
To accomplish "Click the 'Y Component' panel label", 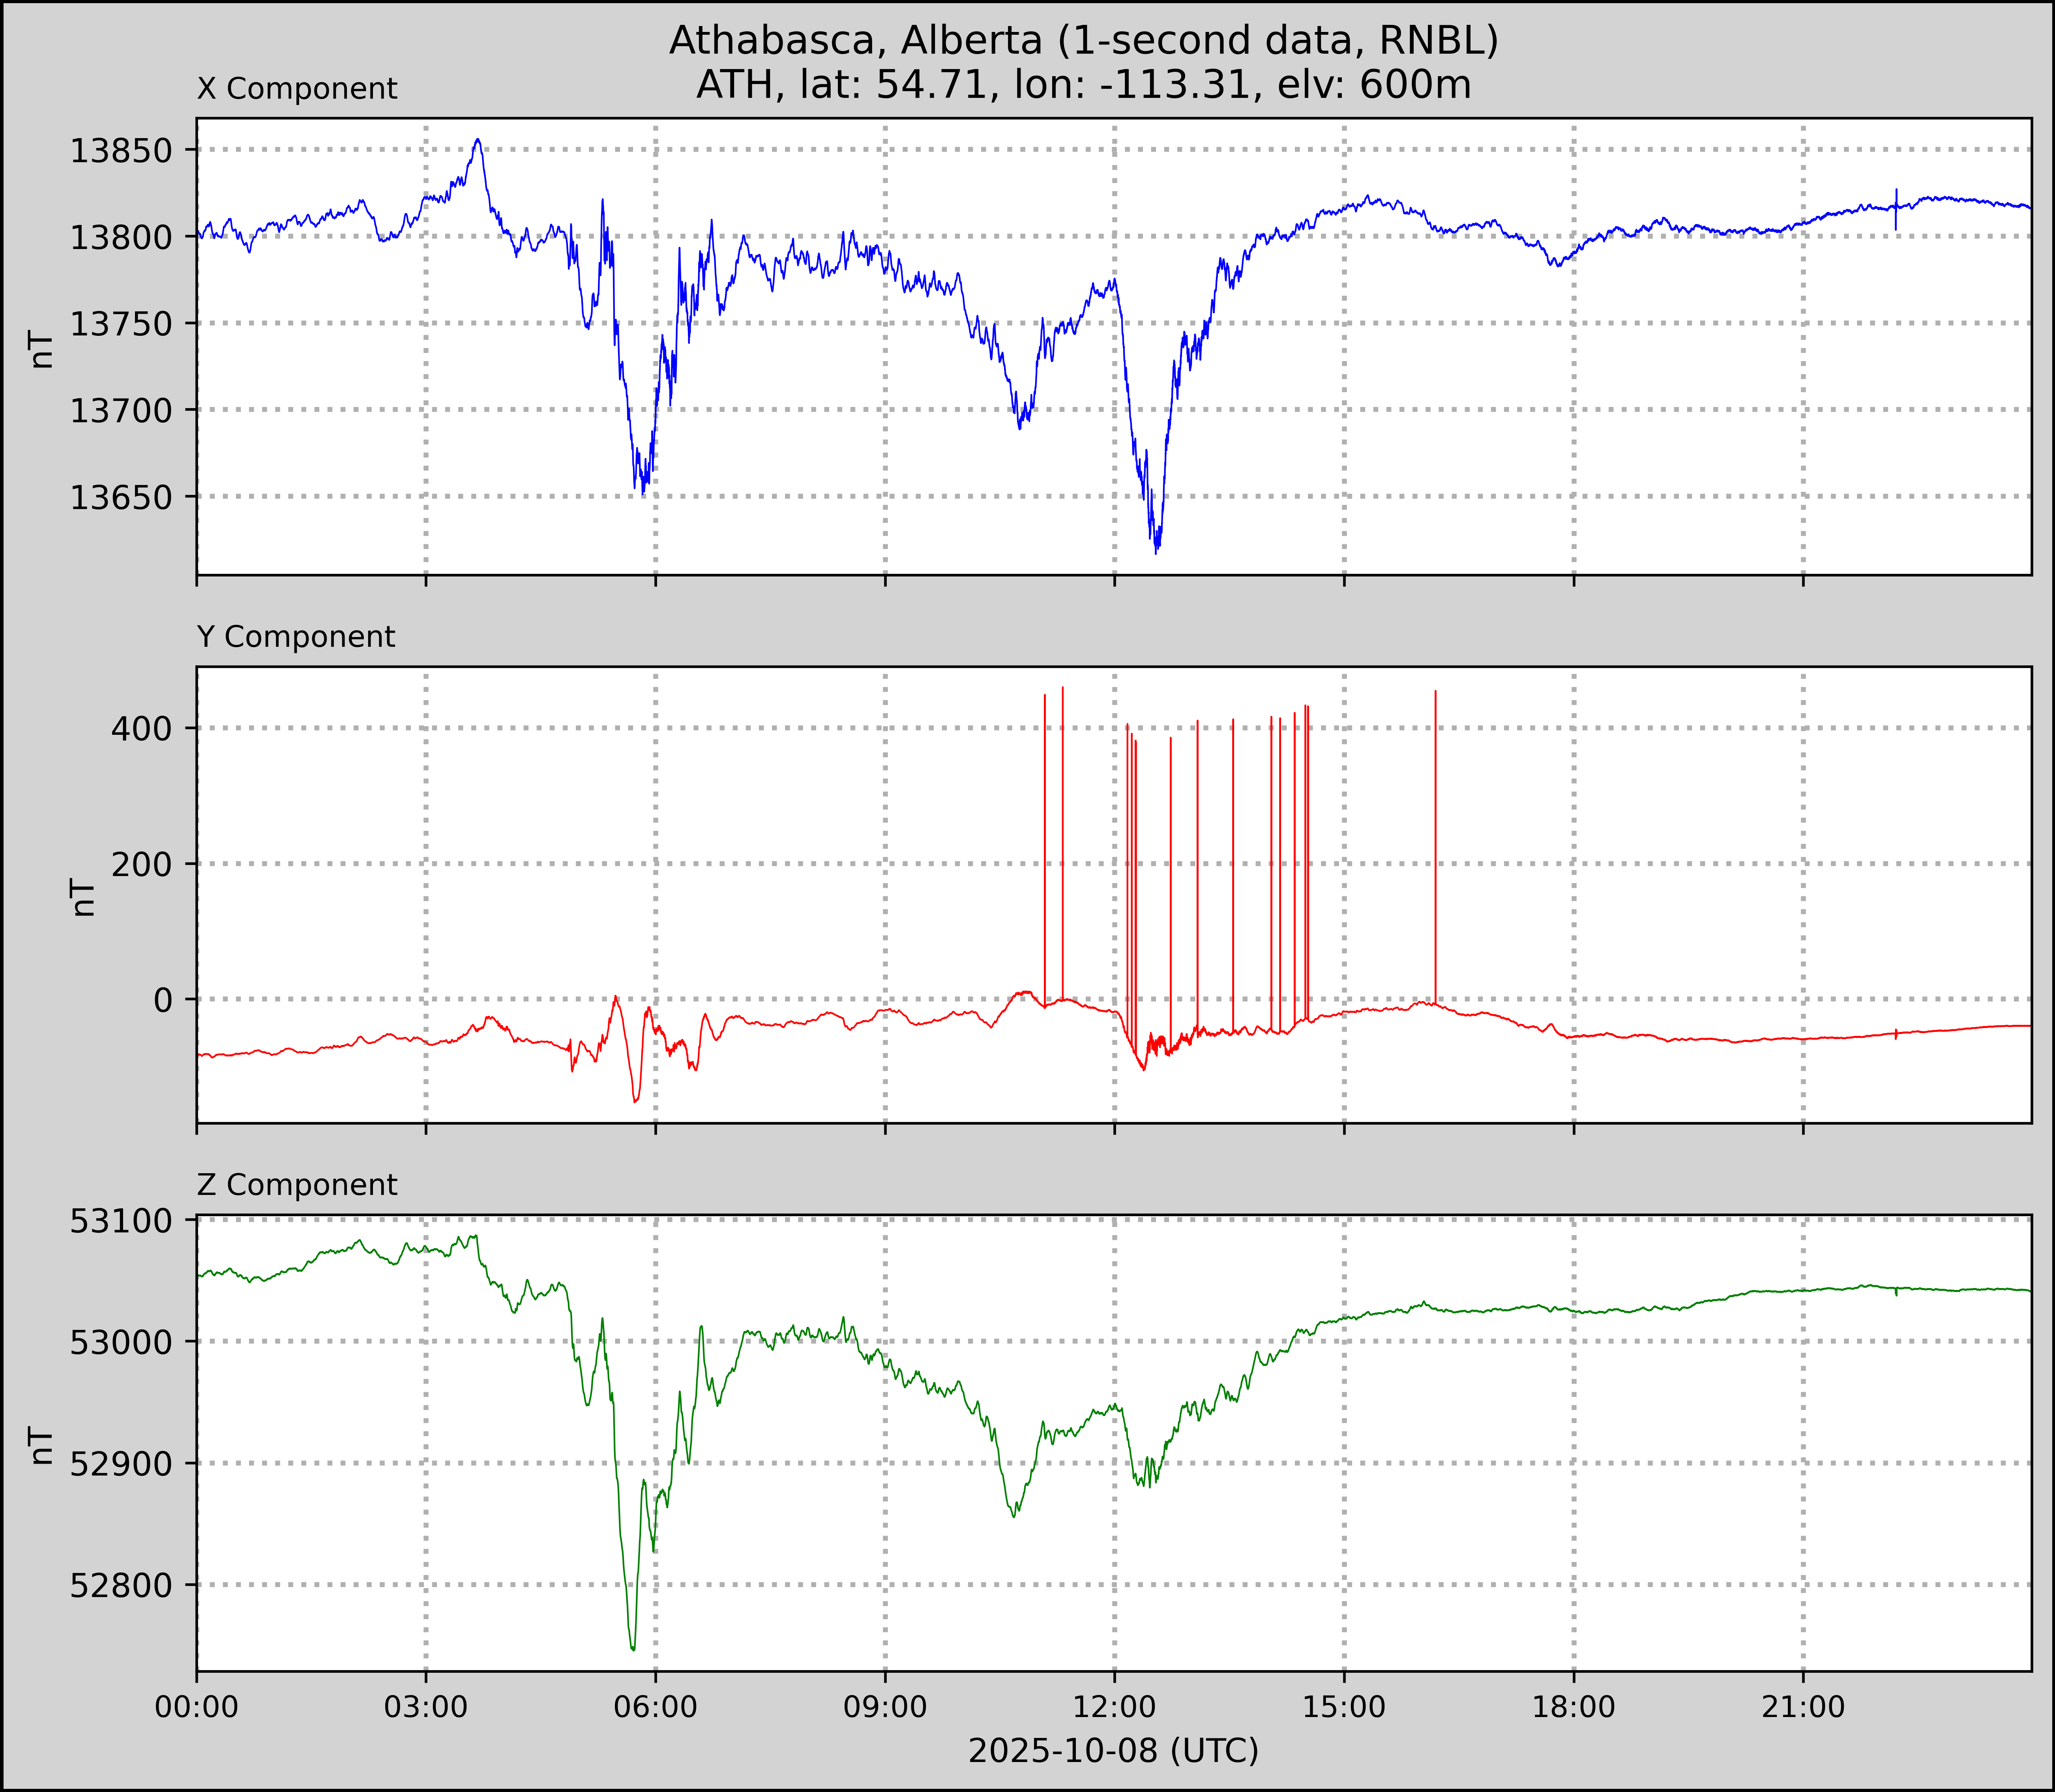I will pyautogui.click(x=296, y=637).
